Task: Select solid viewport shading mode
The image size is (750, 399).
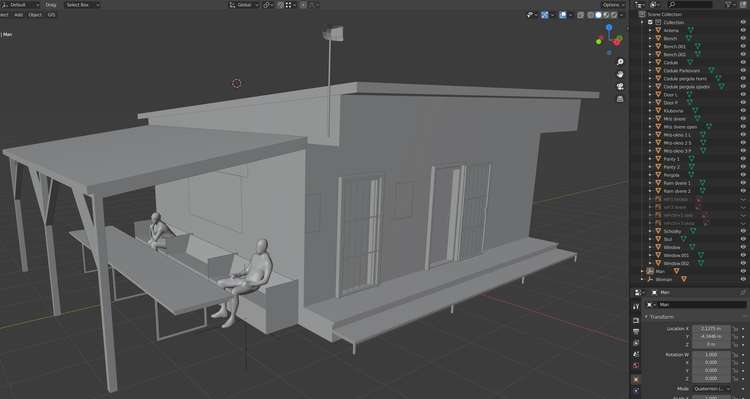Action: coord(598,15)
